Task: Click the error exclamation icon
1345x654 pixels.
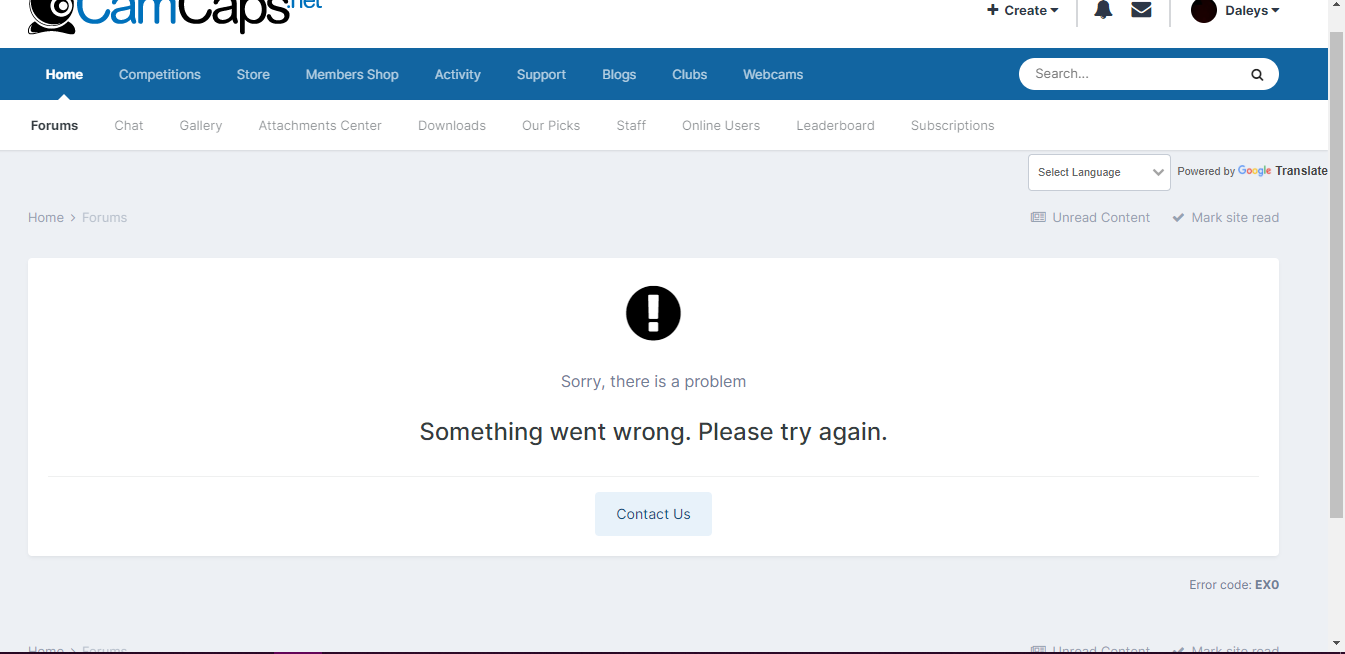Action: 653,313
